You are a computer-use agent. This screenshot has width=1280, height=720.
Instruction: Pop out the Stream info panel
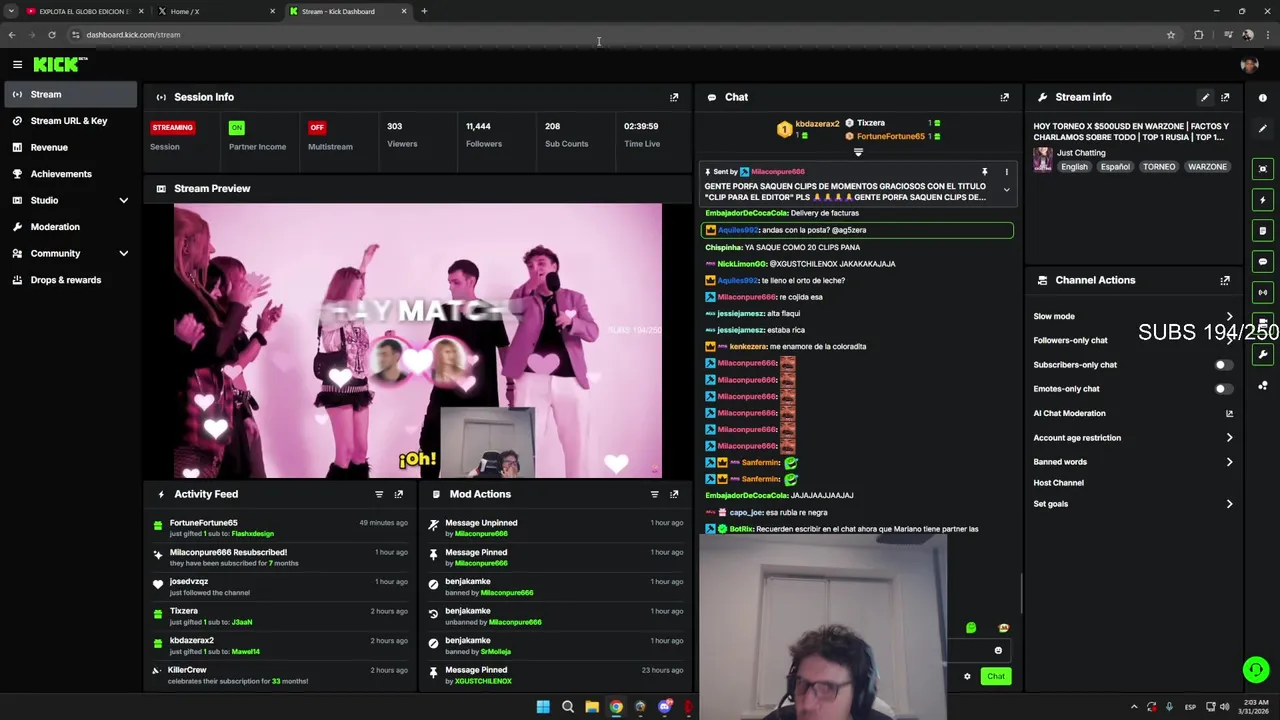(x=1225, y=97)
